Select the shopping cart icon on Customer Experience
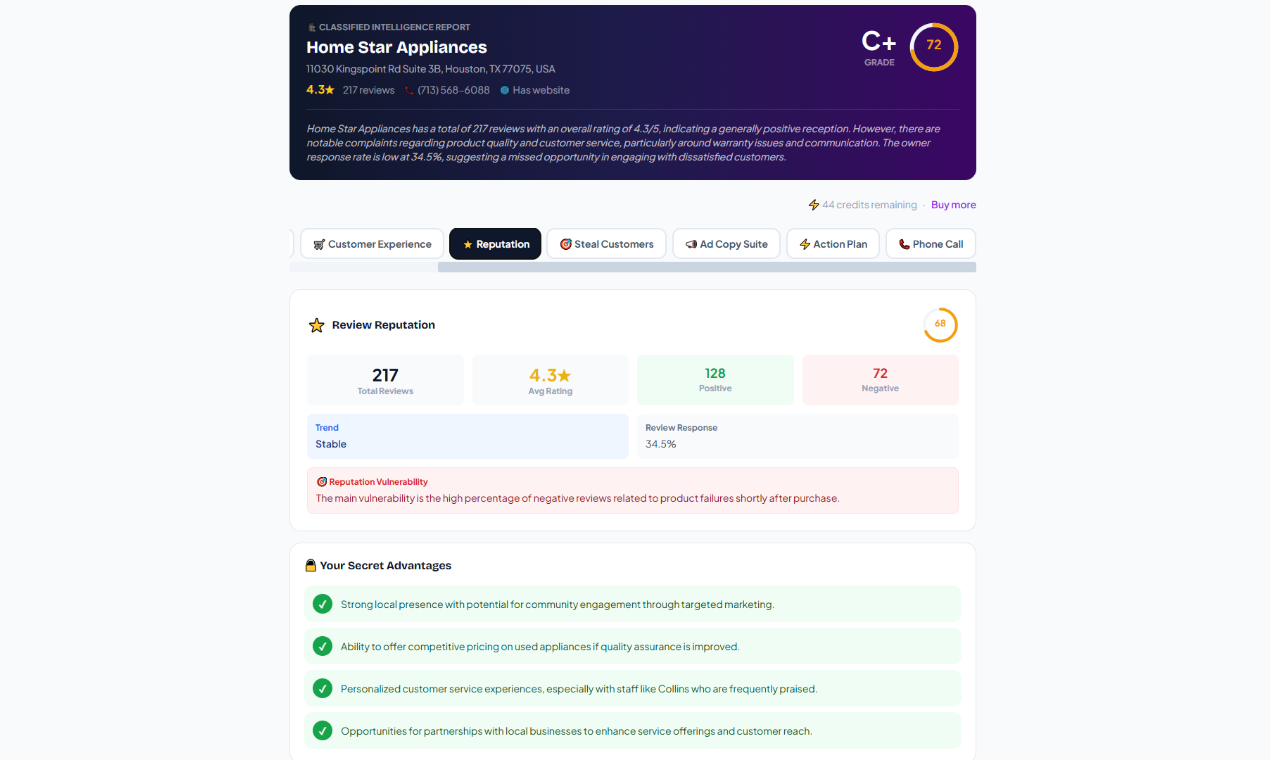This screenshot has height=760, width=1270. (x=318, y=243)
